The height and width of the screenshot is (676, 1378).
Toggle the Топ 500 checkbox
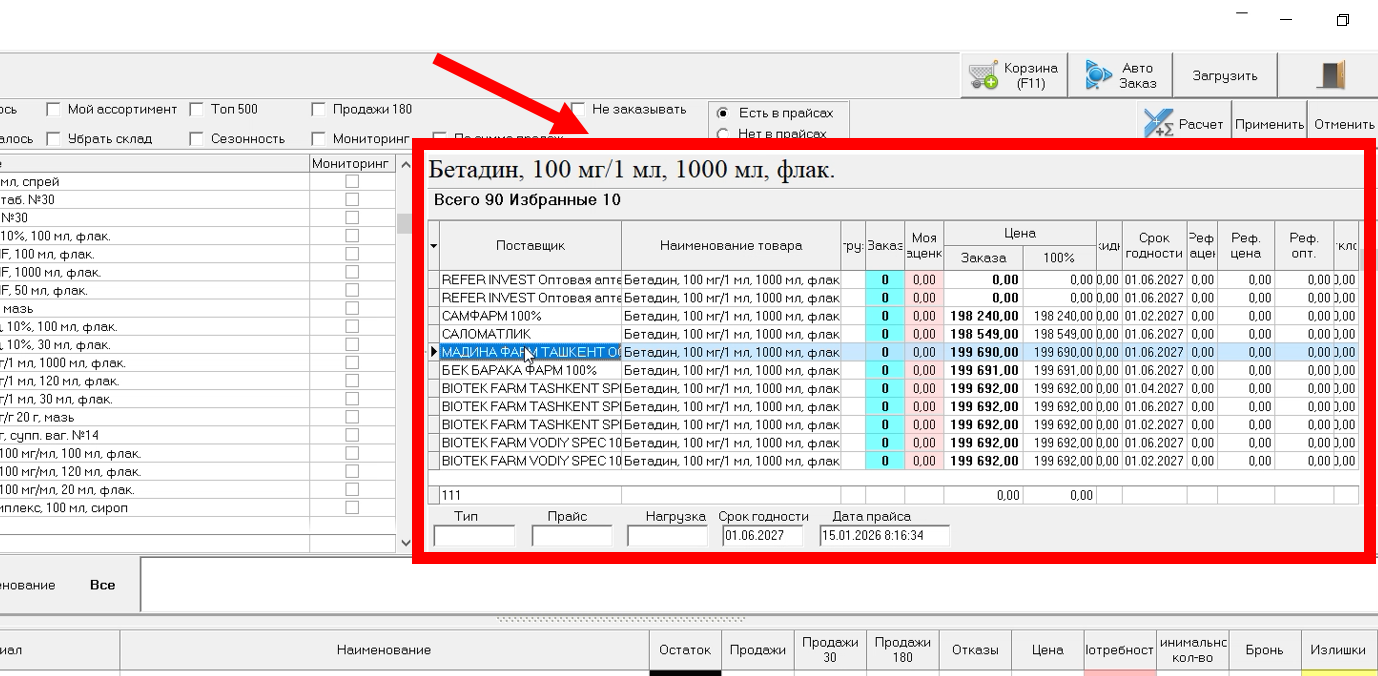tap(197, 110)
